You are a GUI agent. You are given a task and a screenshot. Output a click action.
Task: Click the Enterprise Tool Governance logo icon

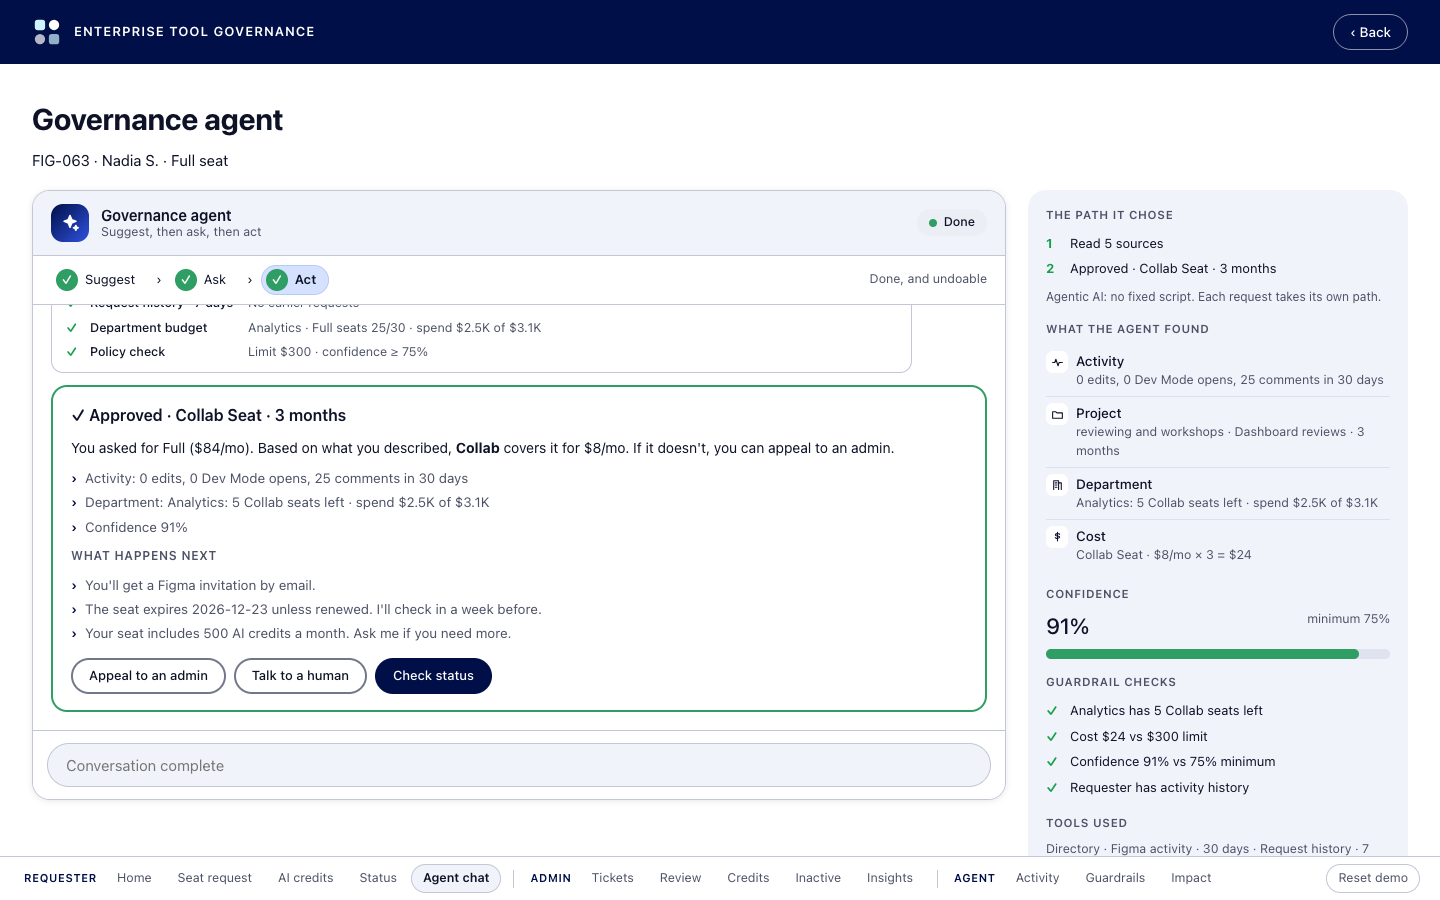[x=47, y=32]
